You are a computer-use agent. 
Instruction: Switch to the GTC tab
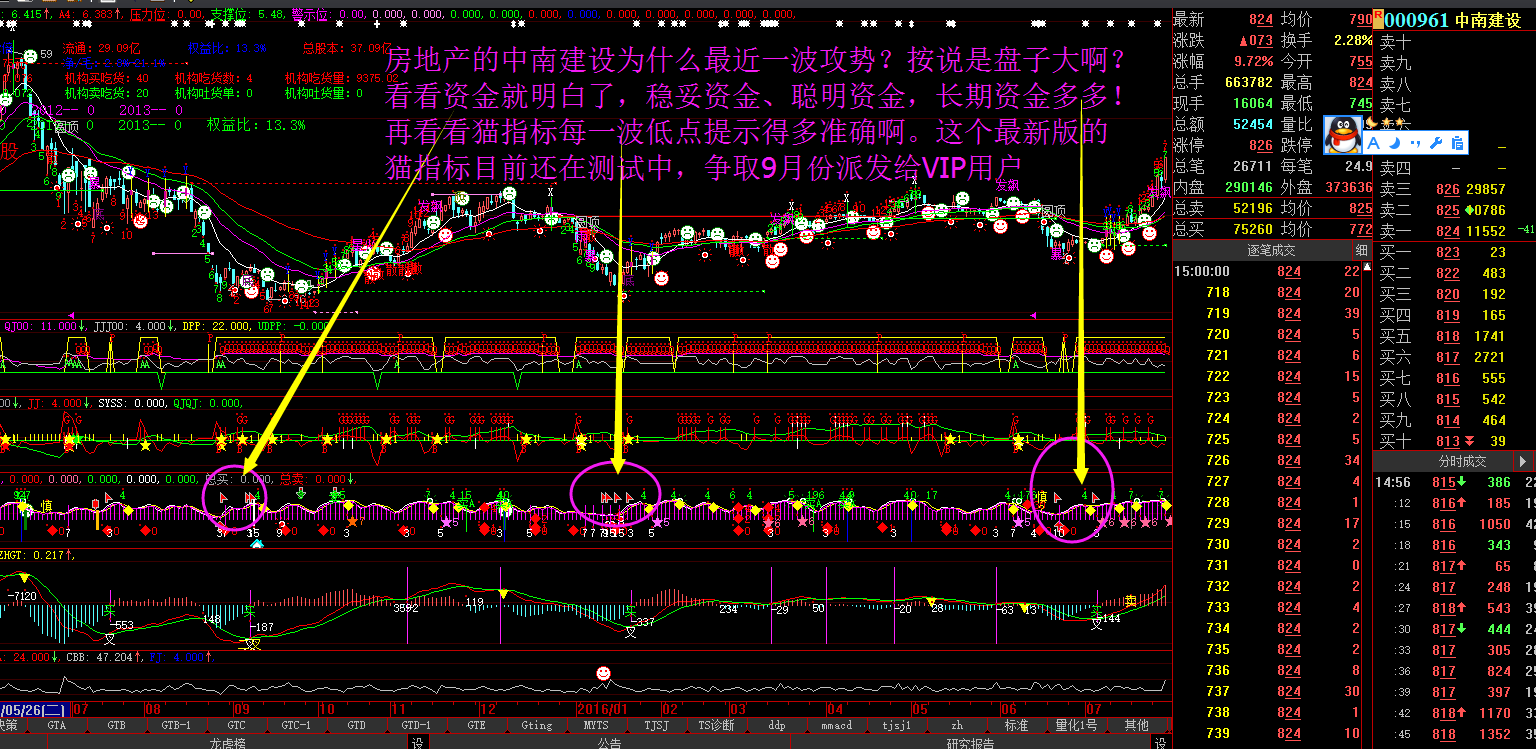coord(236,725)
